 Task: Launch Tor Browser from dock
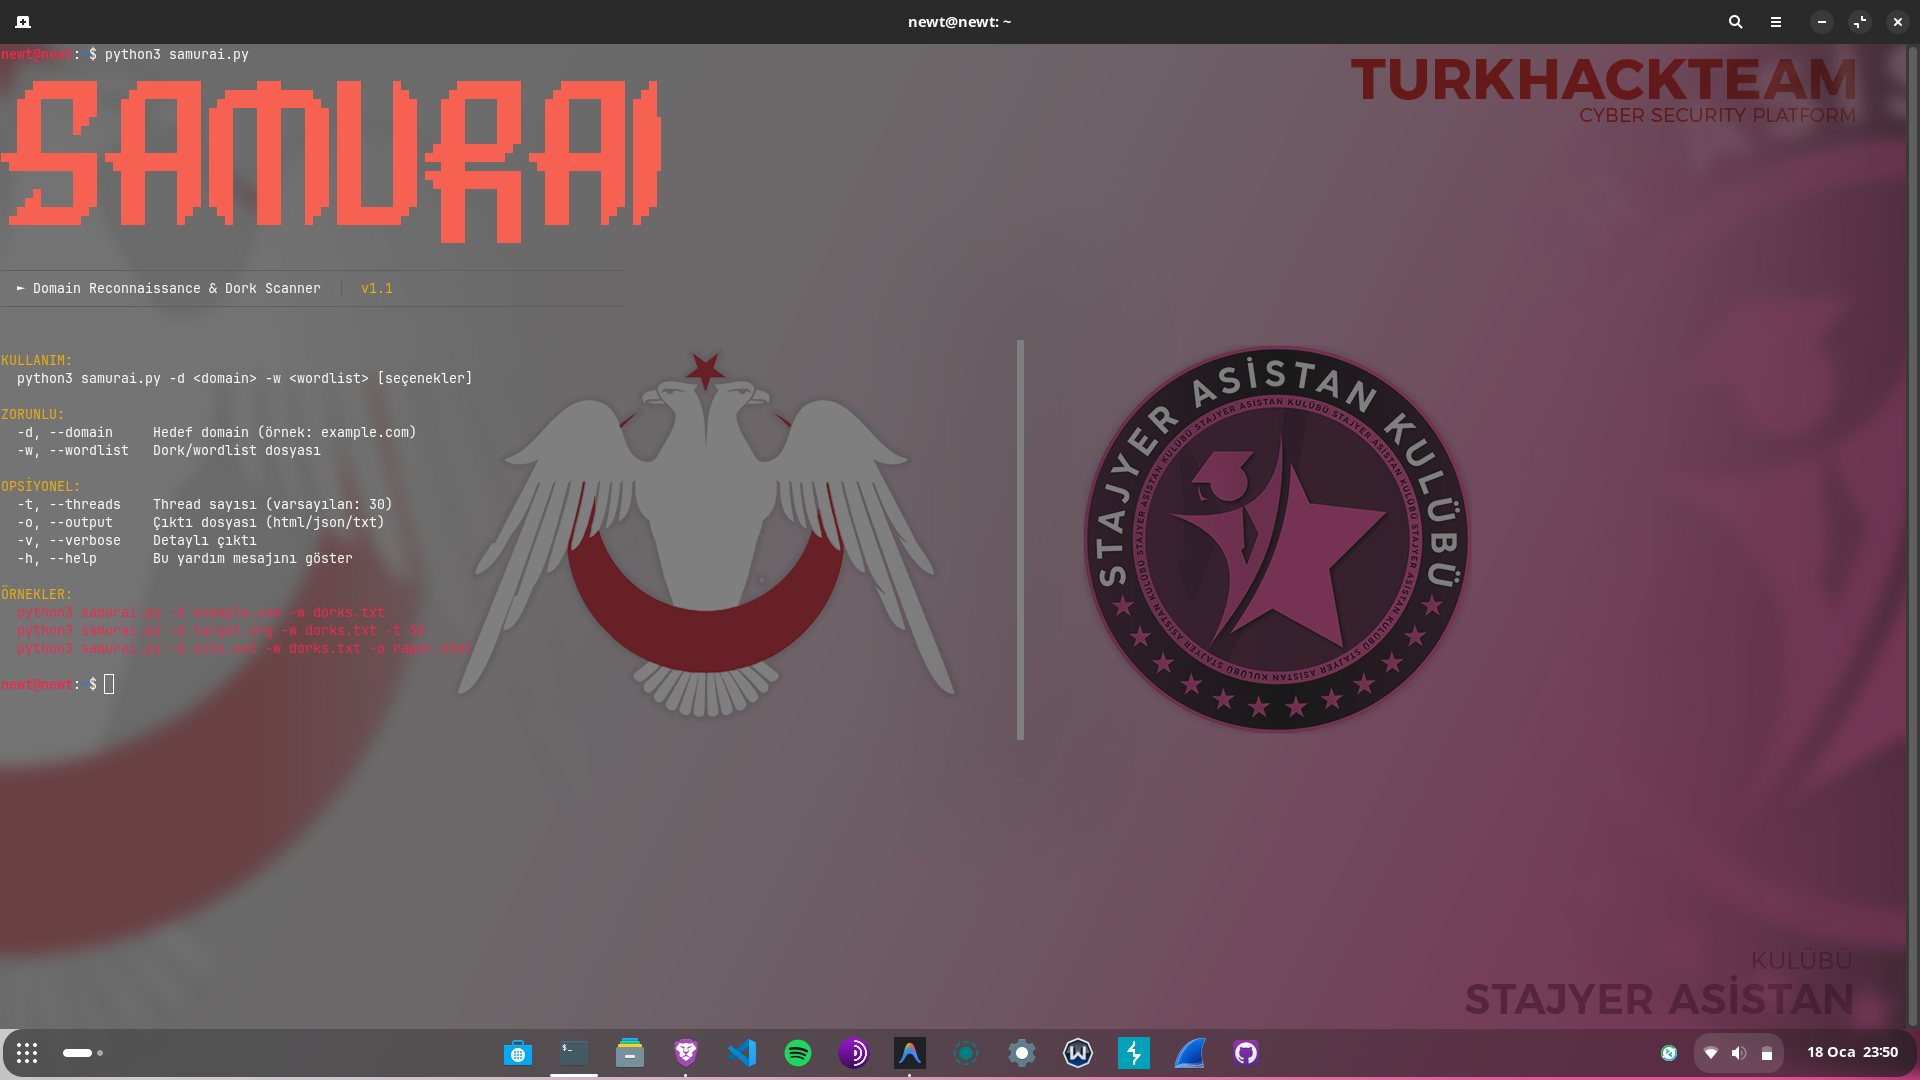tap(854, 1053)
